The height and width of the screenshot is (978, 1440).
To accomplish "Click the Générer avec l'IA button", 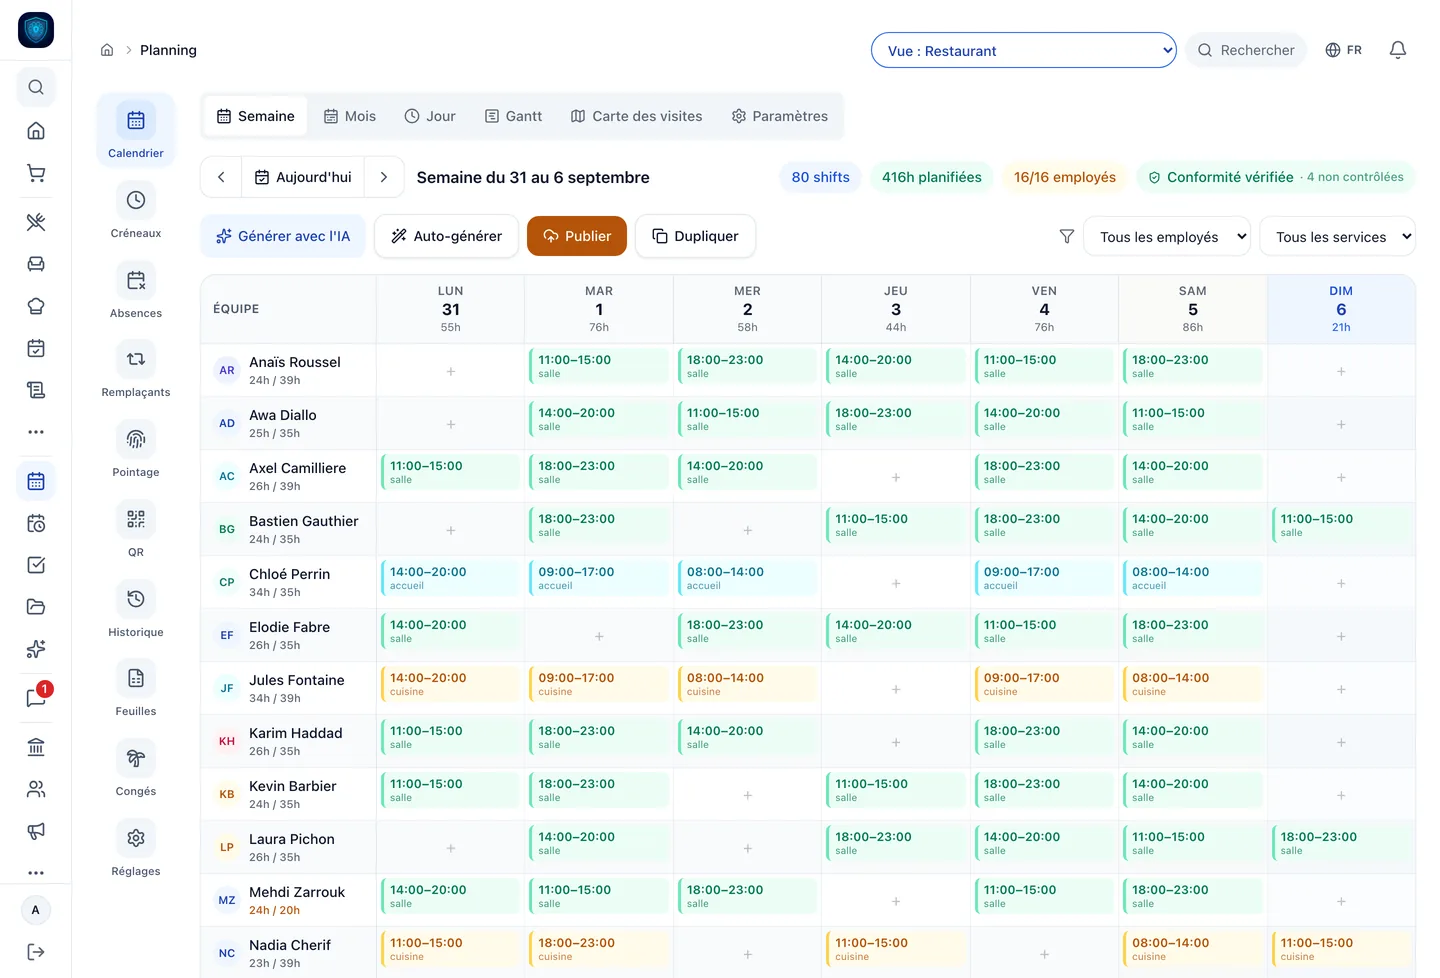I will tap(283, 236).
